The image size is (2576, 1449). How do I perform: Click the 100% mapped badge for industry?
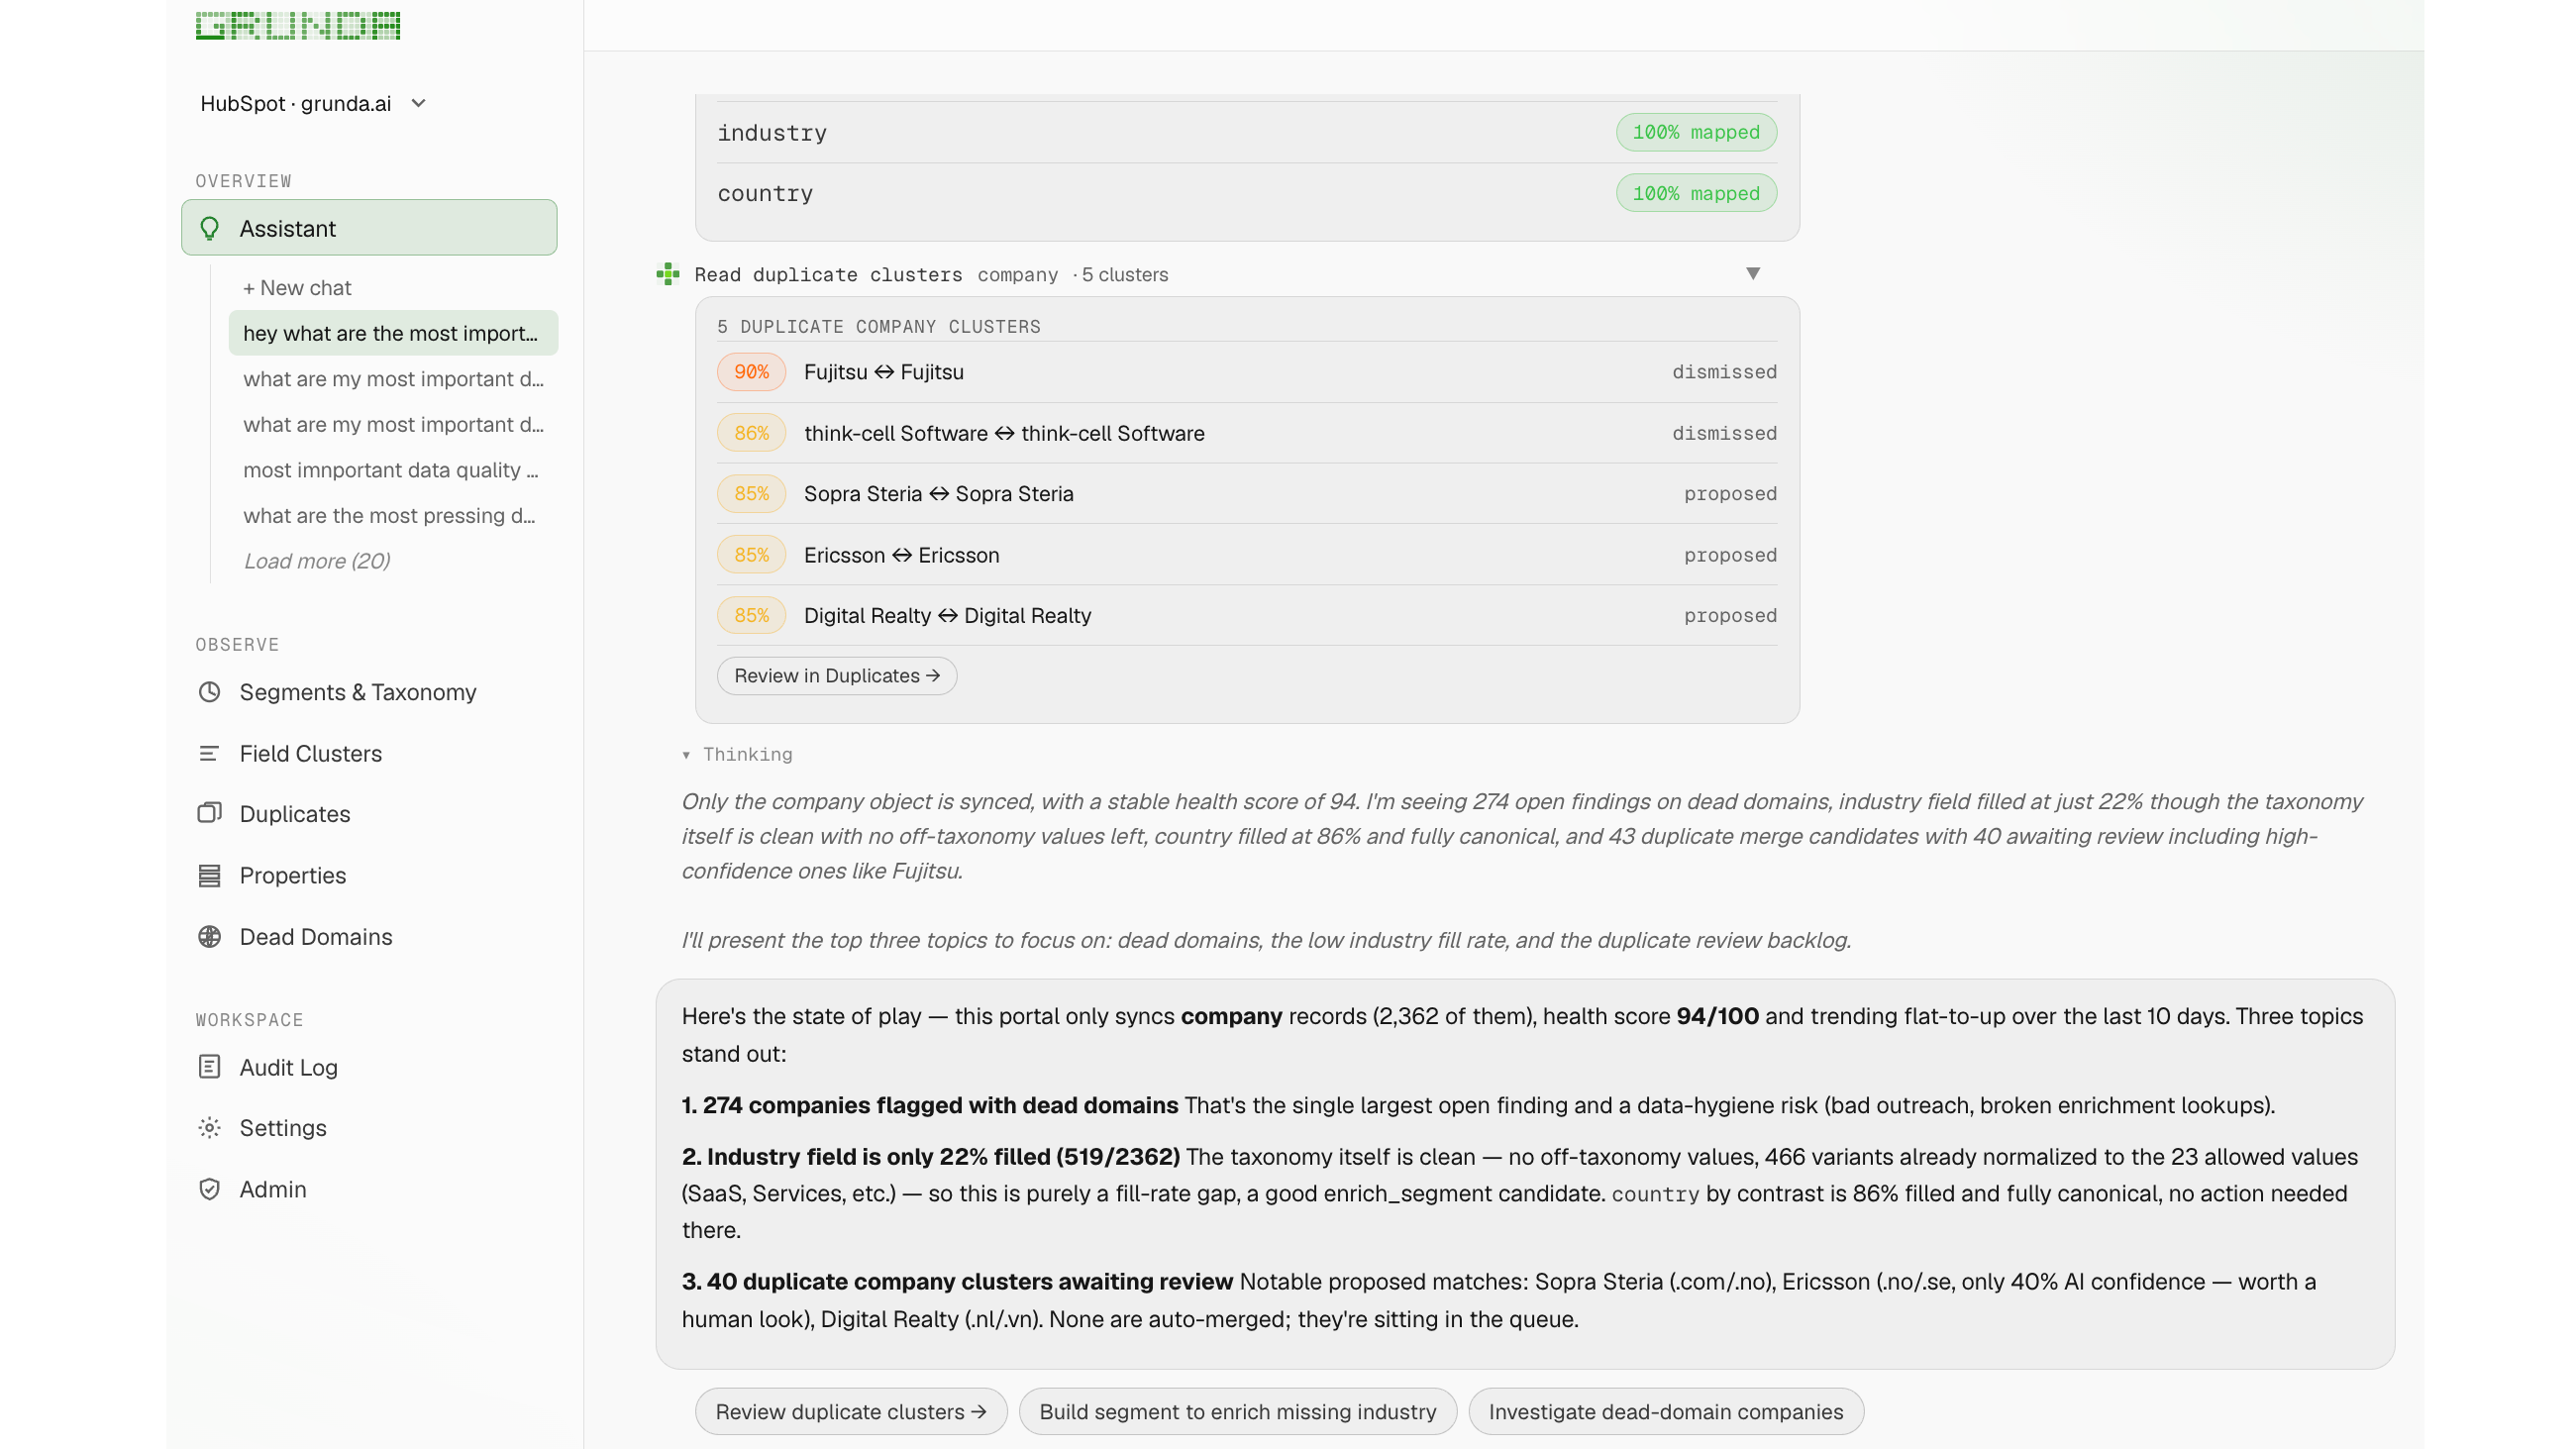1696,132
